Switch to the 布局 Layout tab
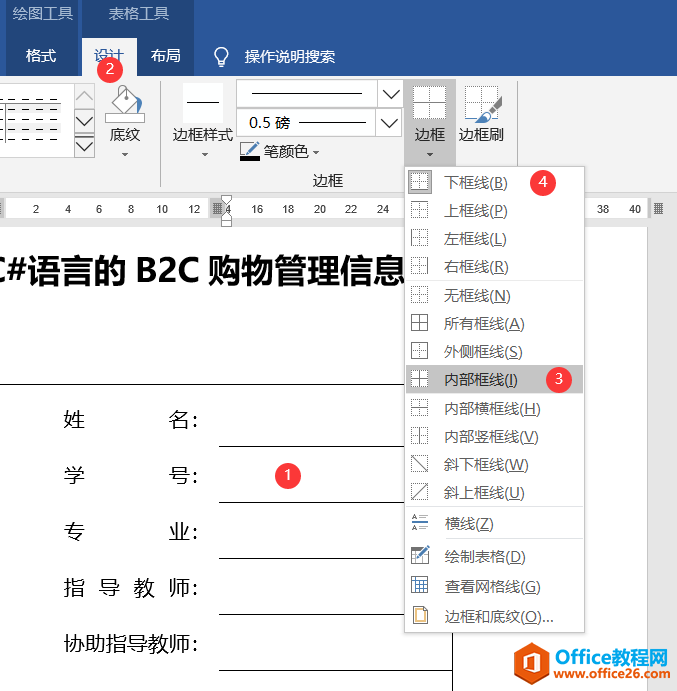The width and height of the screenshot is (677, 691). (x=165, y=56)
